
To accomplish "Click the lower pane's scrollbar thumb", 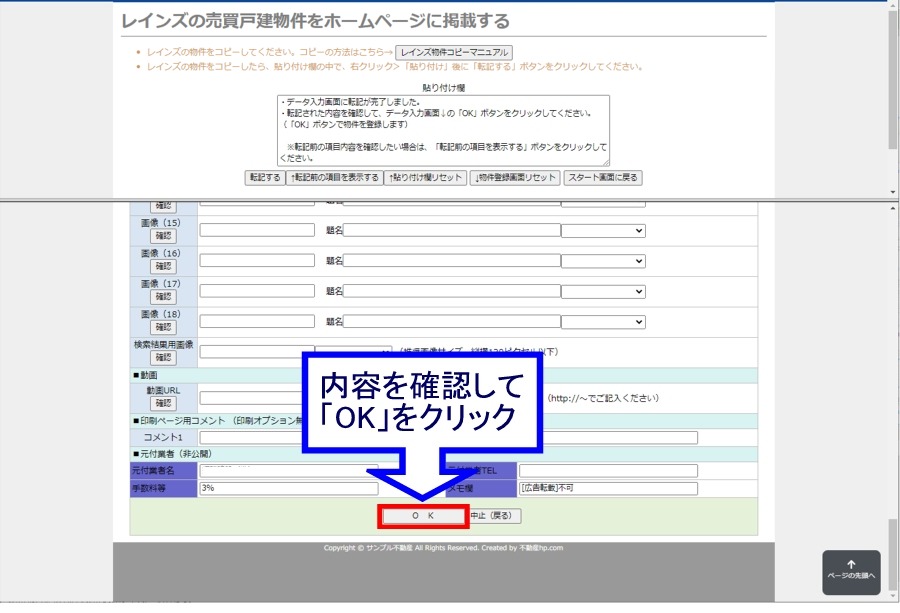I will (x=893, y=554).
